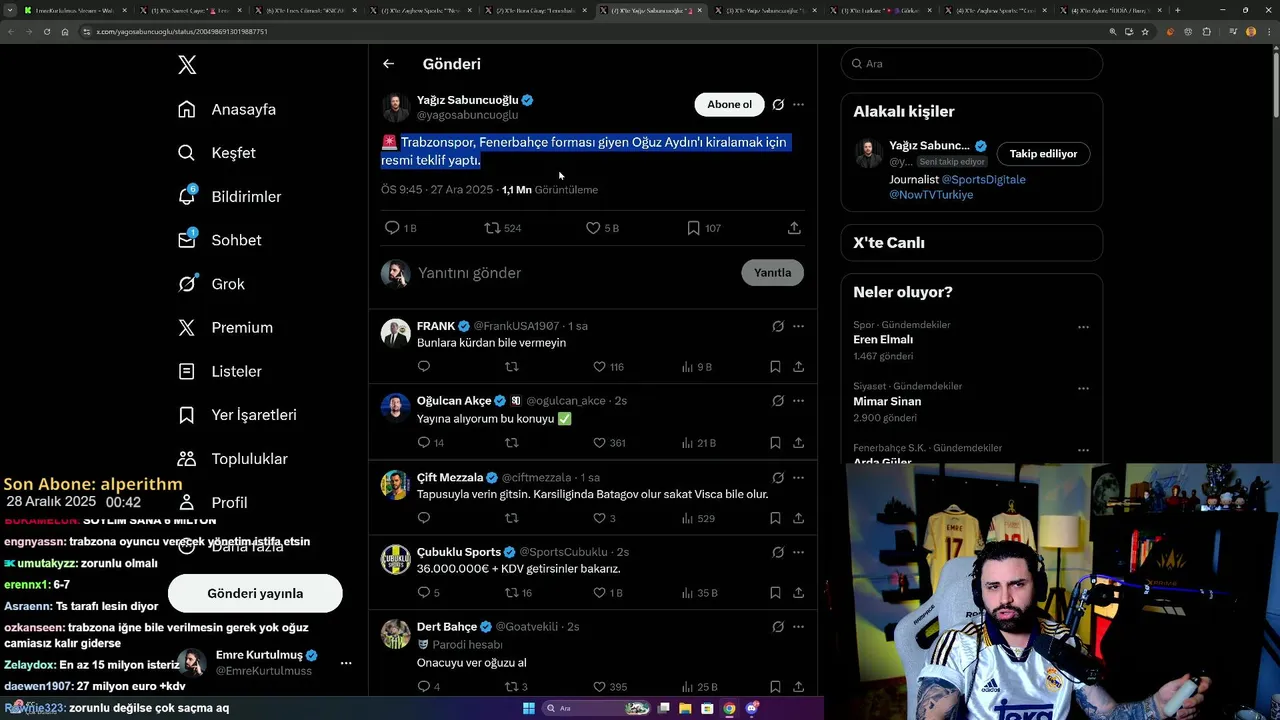This screenshot has width=1280, height=720.
Task: Open more options on Yağız Sabuncuoğlu's post
Action: click(x=798, y=104)
